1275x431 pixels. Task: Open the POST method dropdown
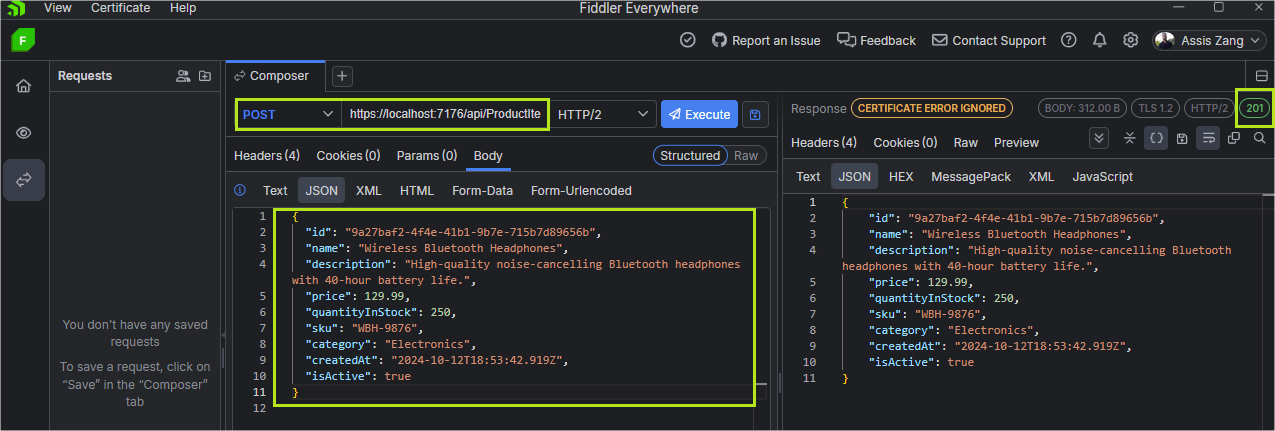point(289,114)
